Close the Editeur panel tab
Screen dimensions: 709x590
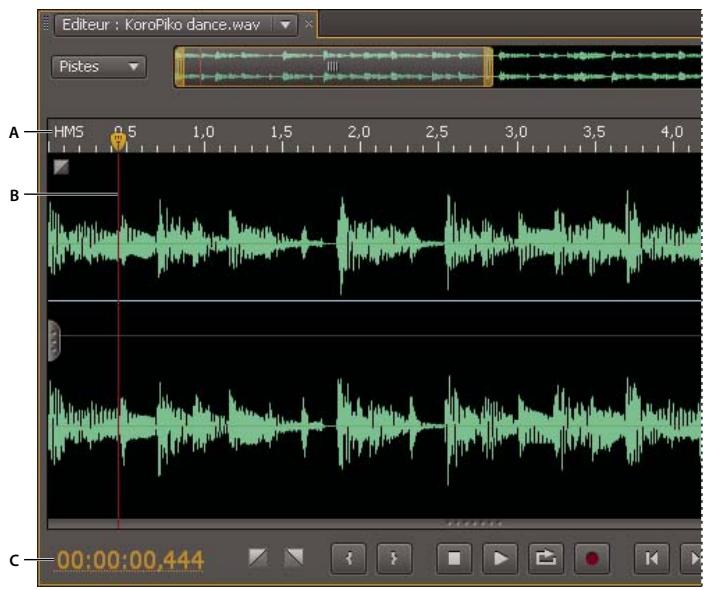click(x=308, y=24)
